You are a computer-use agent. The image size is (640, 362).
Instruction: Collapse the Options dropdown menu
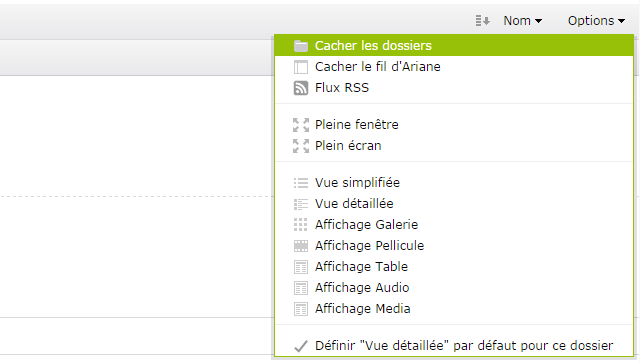click(596, 20)
